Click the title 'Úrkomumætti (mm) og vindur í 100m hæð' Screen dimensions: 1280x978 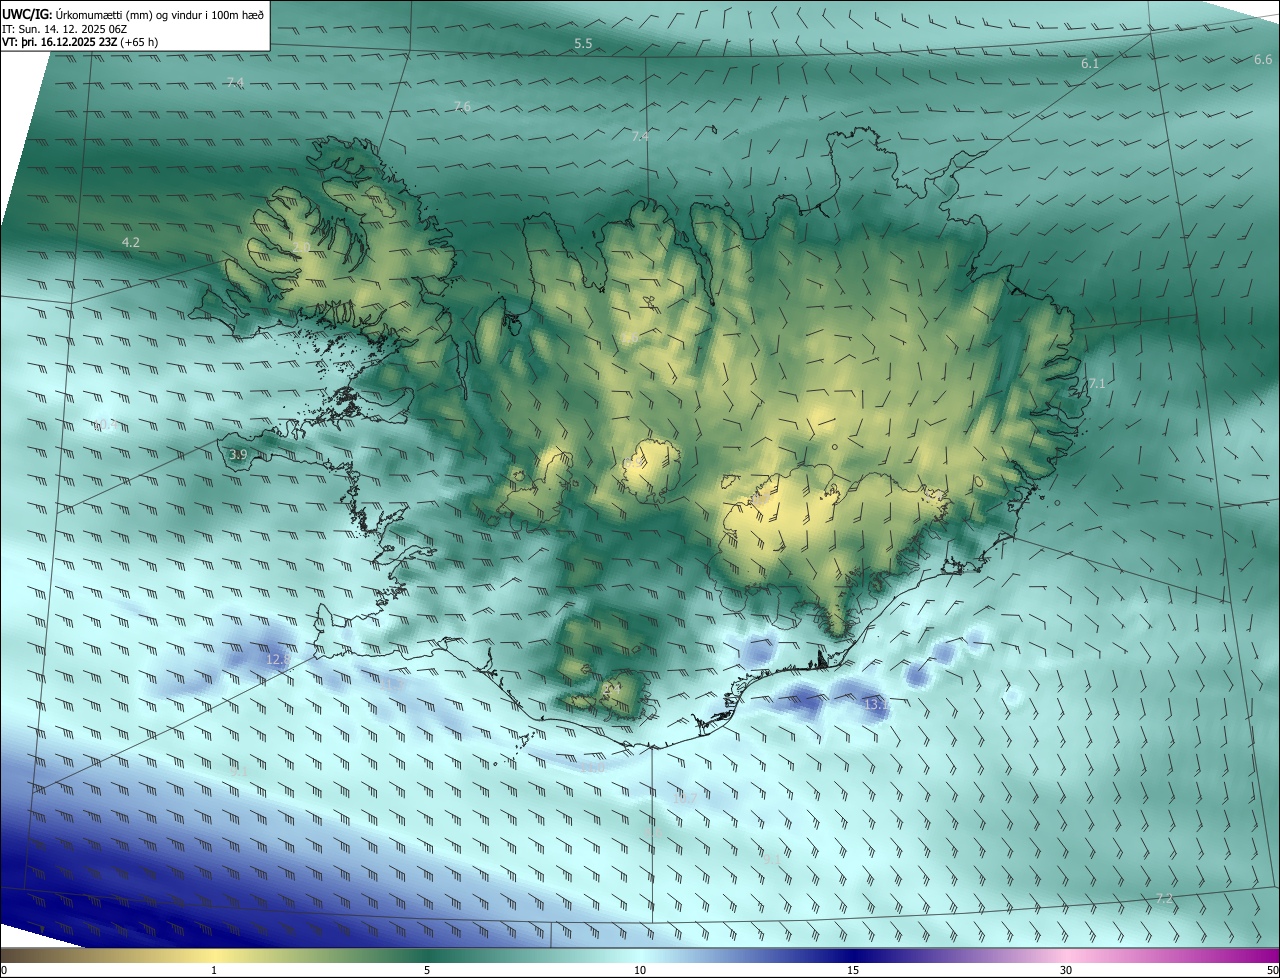[161, 14]
